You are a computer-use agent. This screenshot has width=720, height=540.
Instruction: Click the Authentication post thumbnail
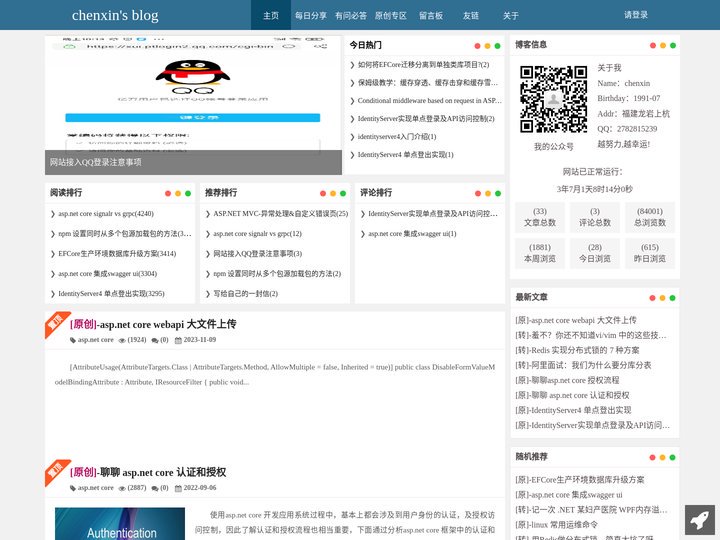point(120,523)
